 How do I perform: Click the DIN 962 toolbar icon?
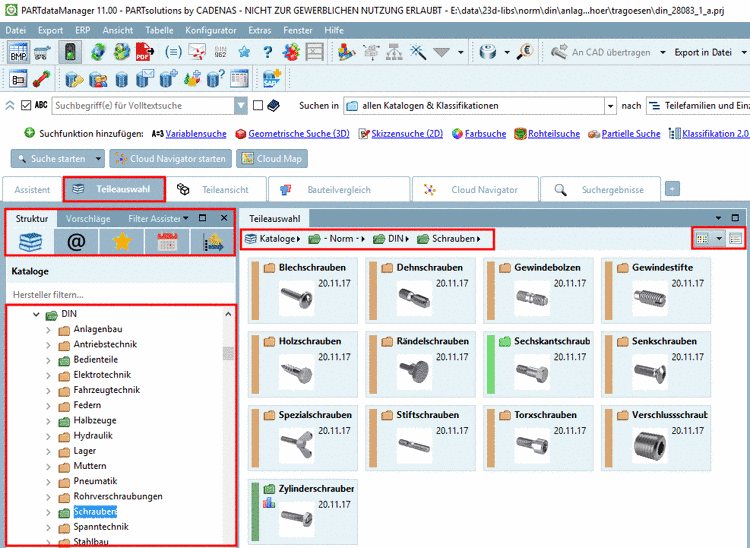tap(221, 52)
